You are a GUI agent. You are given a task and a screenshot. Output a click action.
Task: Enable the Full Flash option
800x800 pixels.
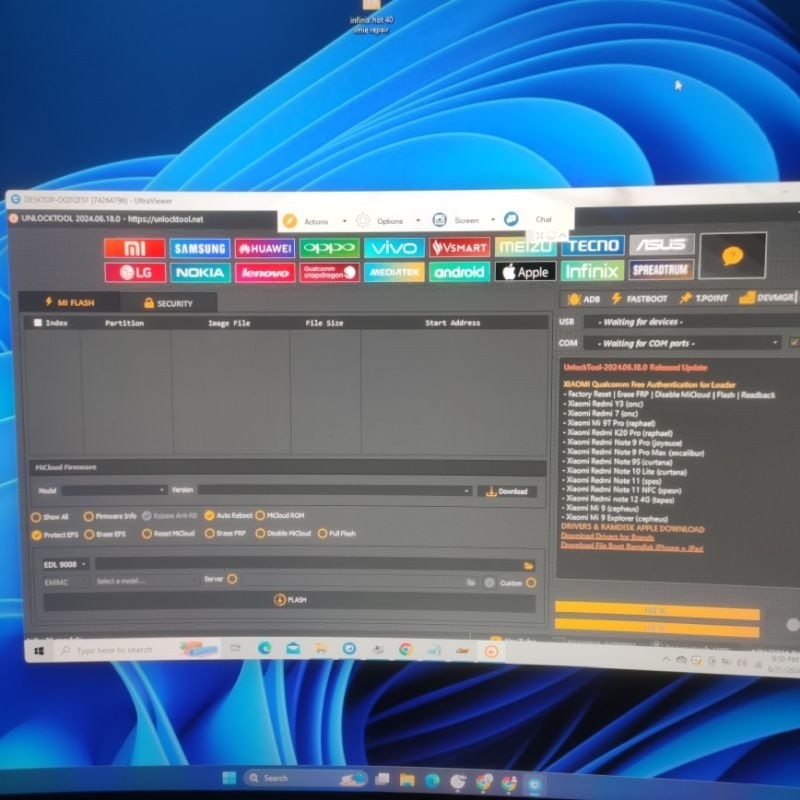coord(322,534)
